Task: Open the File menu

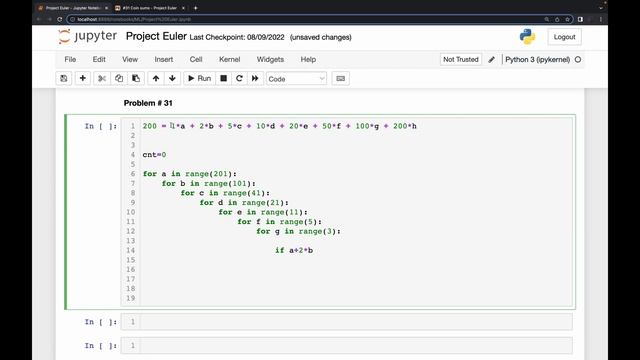Action: click(x=70, y=59)
